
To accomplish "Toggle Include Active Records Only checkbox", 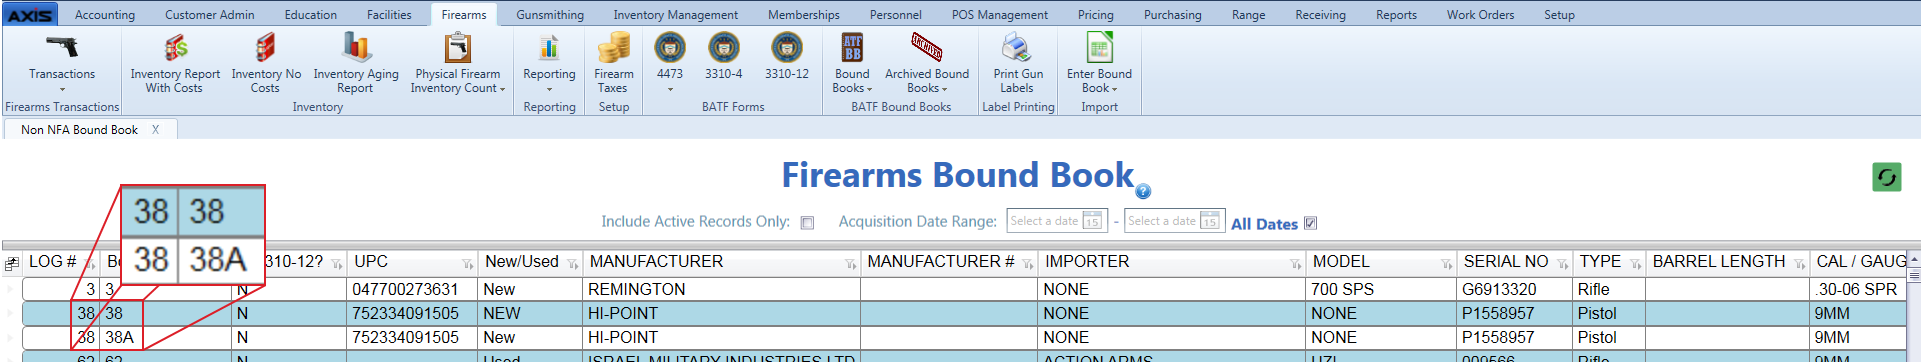I will pos(808,223).
